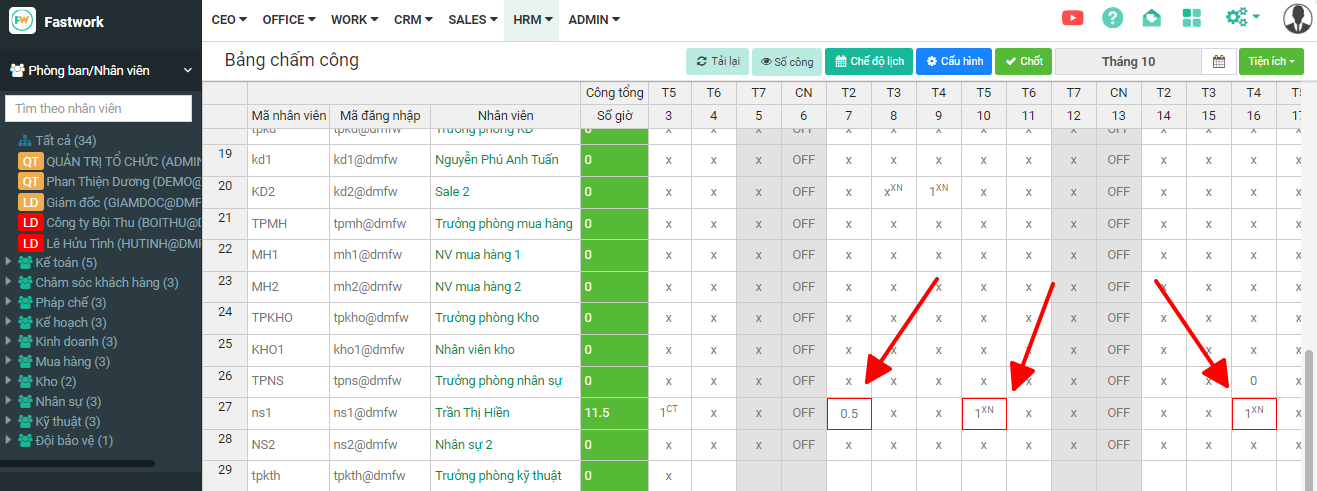Click the Cấu hình configuration button
The height and width of the screenshot is (491, 1317).
click(x=954, y=62)
